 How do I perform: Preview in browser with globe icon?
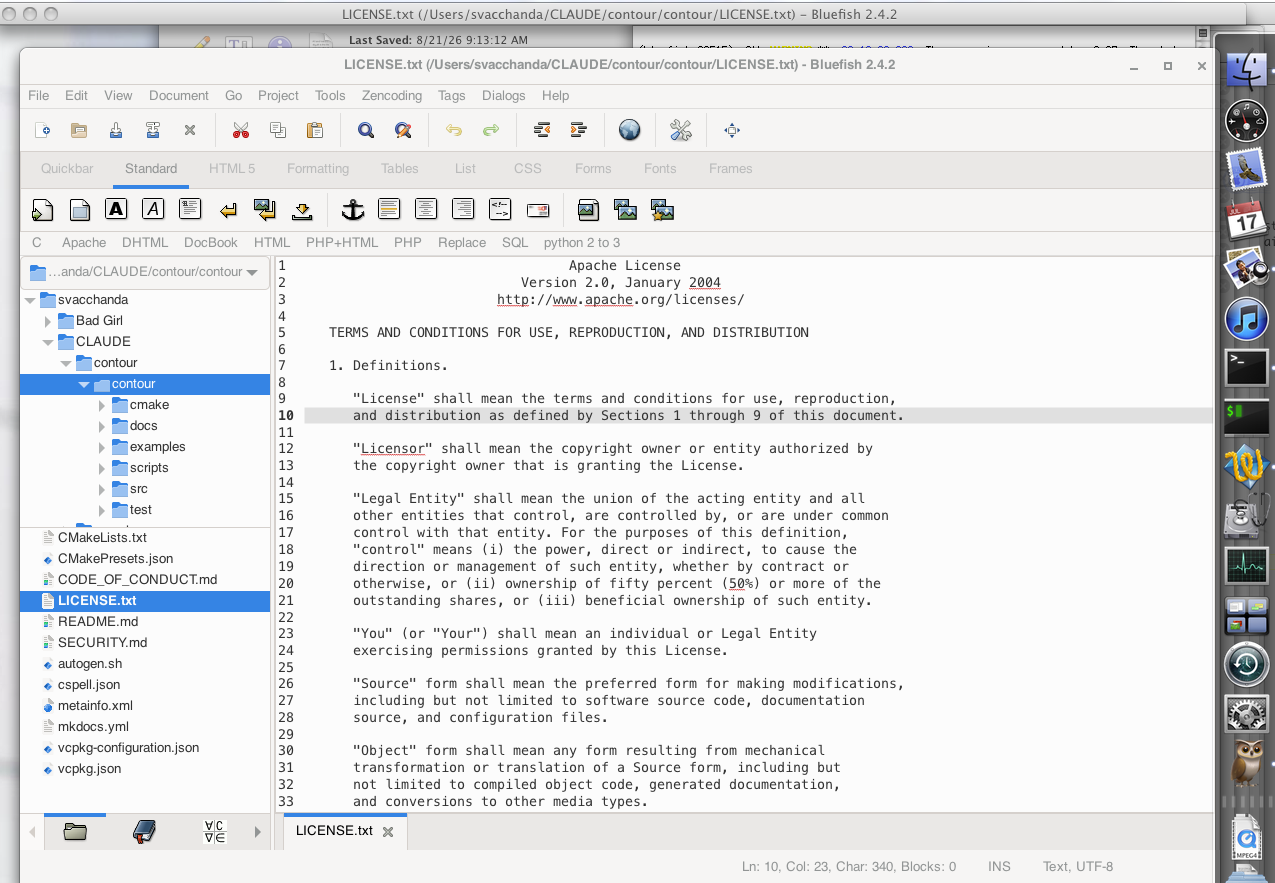coord(629,130)
